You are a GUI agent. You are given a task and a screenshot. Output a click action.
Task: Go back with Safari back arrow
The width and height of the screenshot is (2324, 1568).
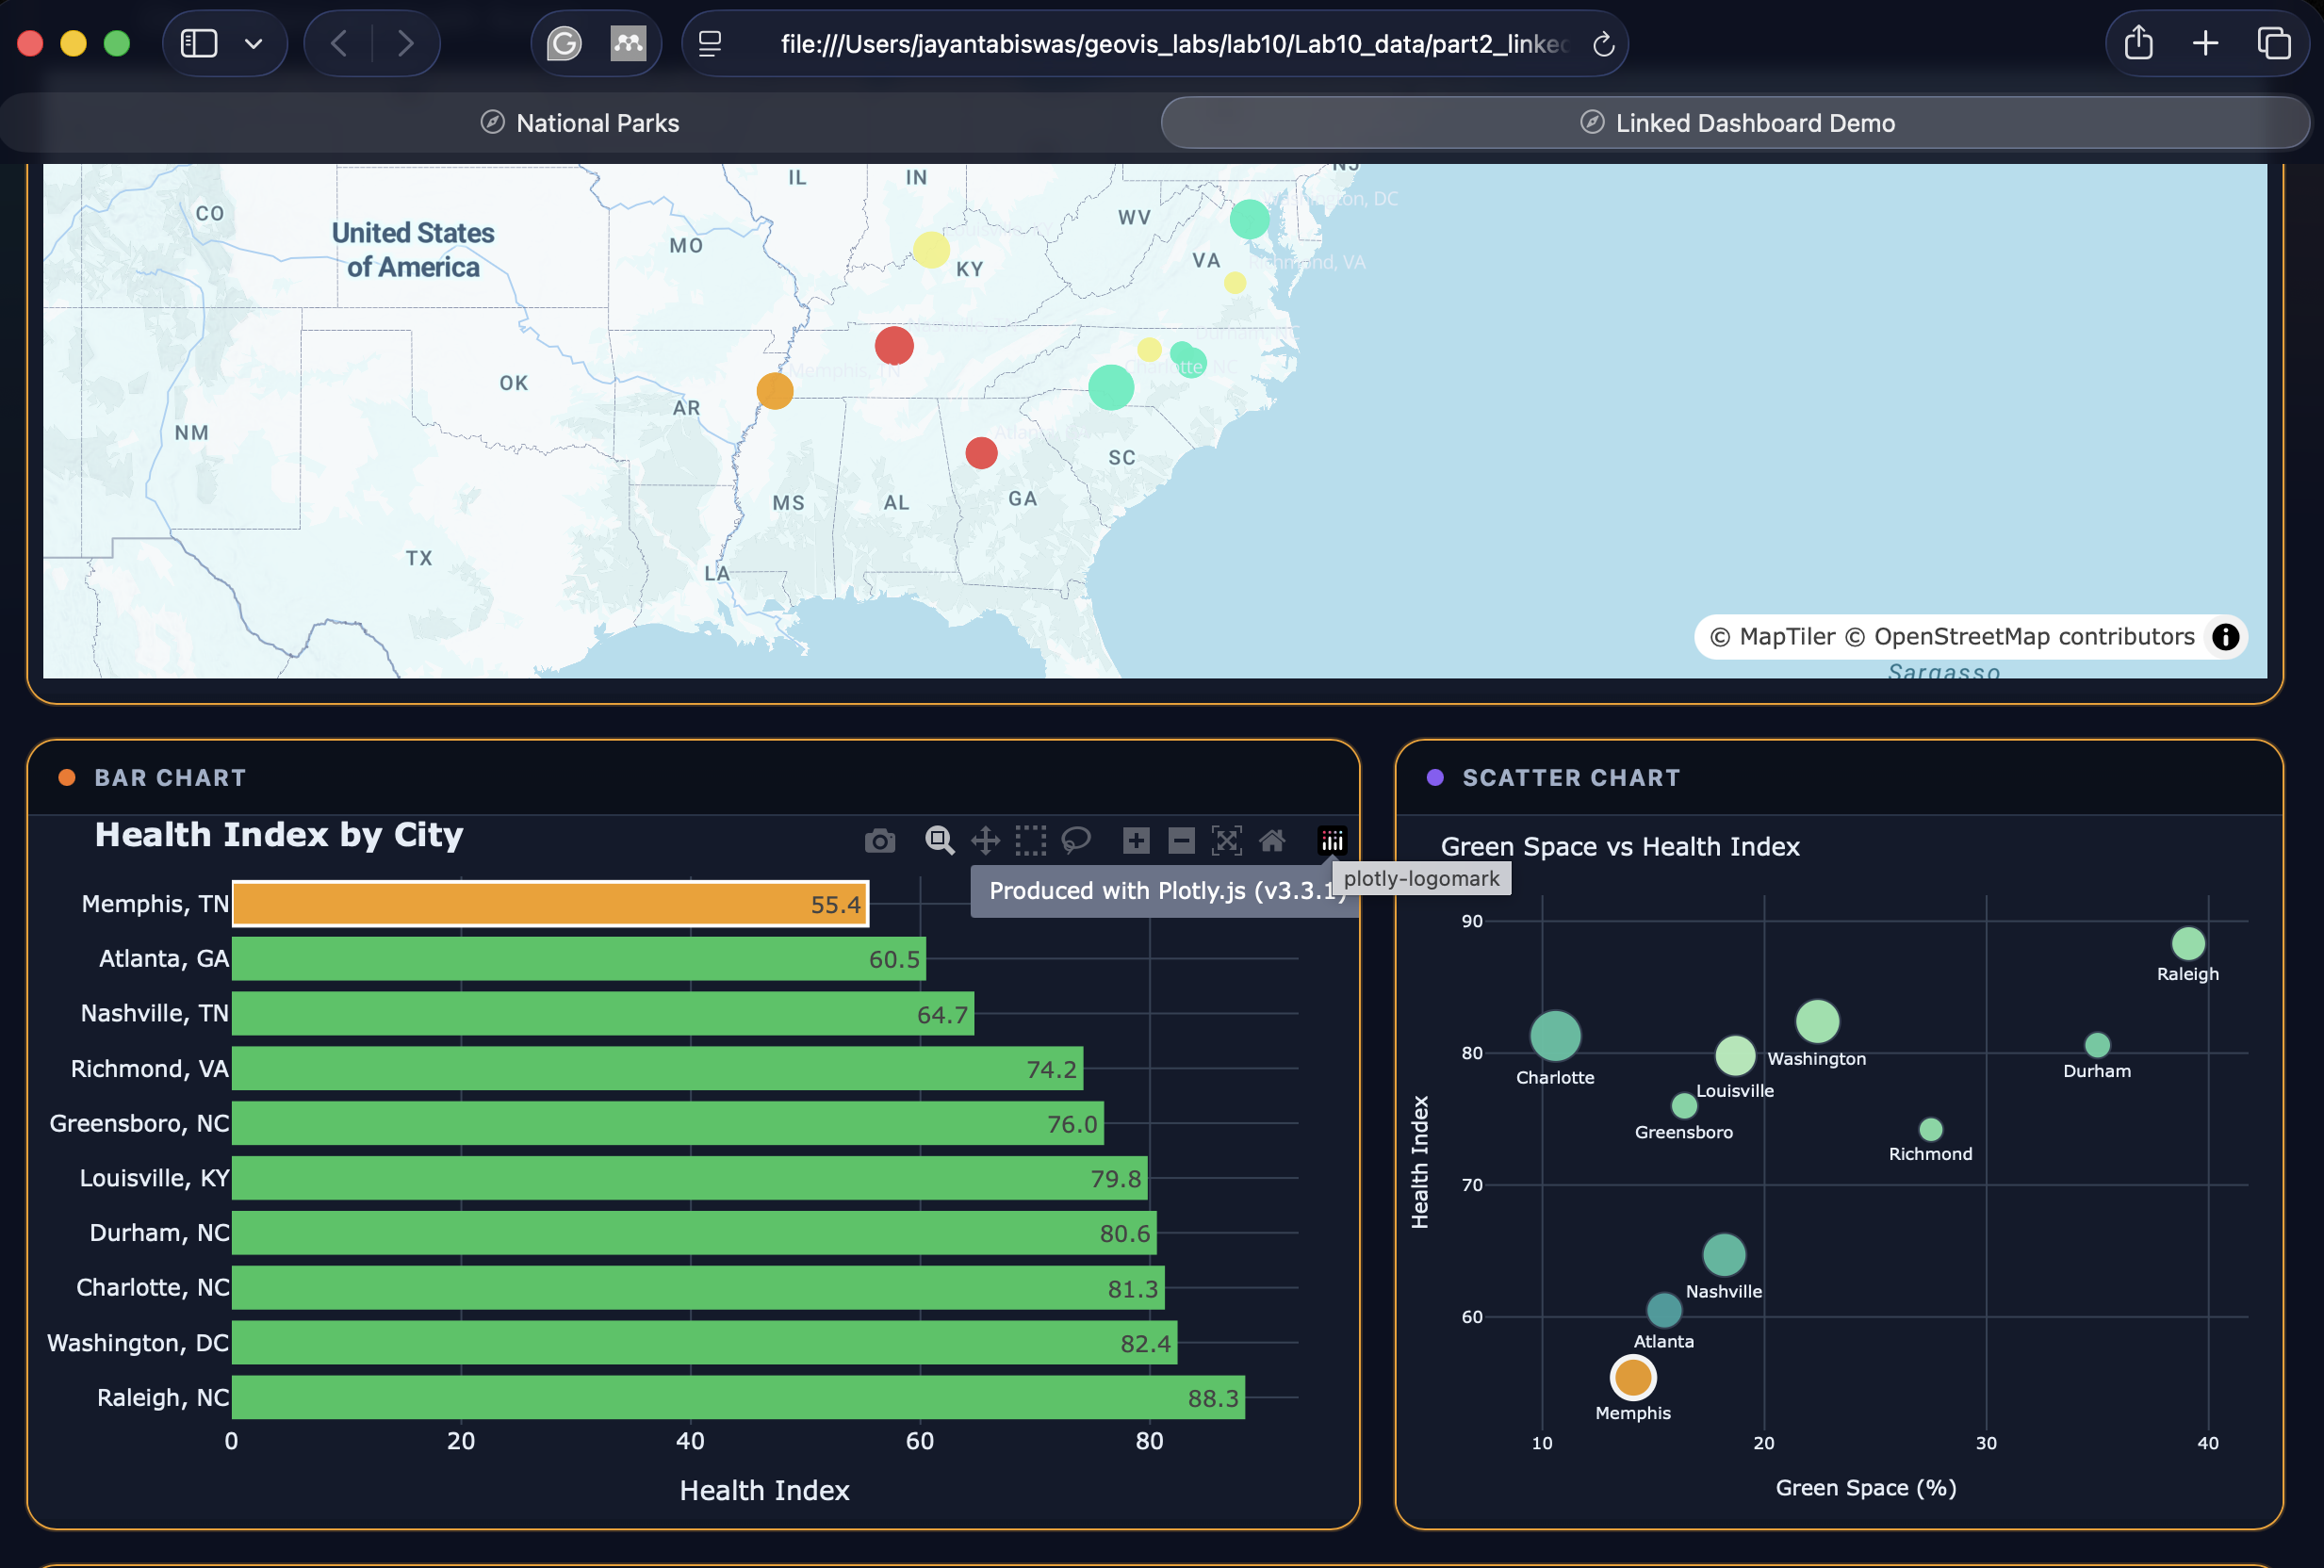[339, 43]
